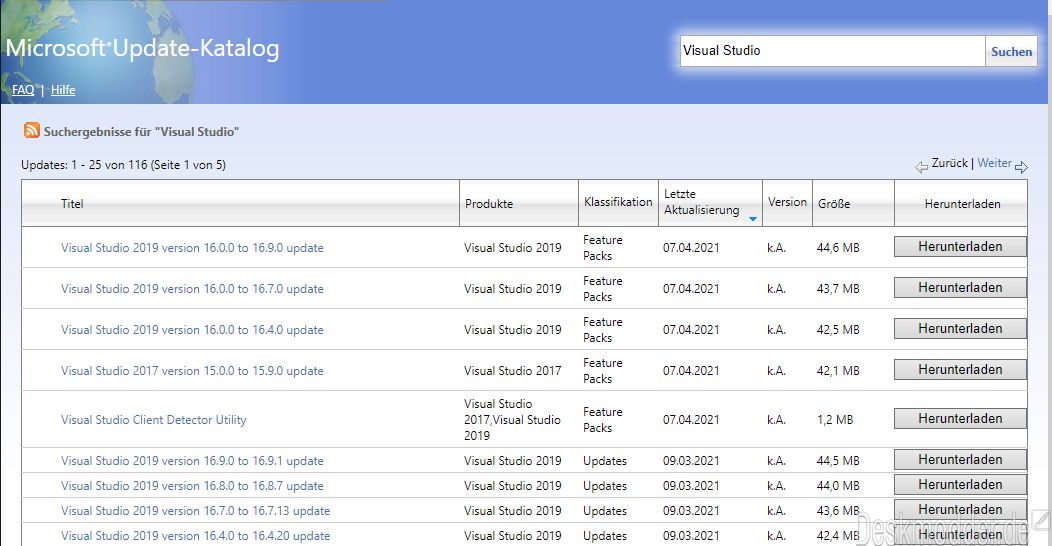Open the Hilfe link
The height and width of the screenshot is (546, 1052).
63,90
